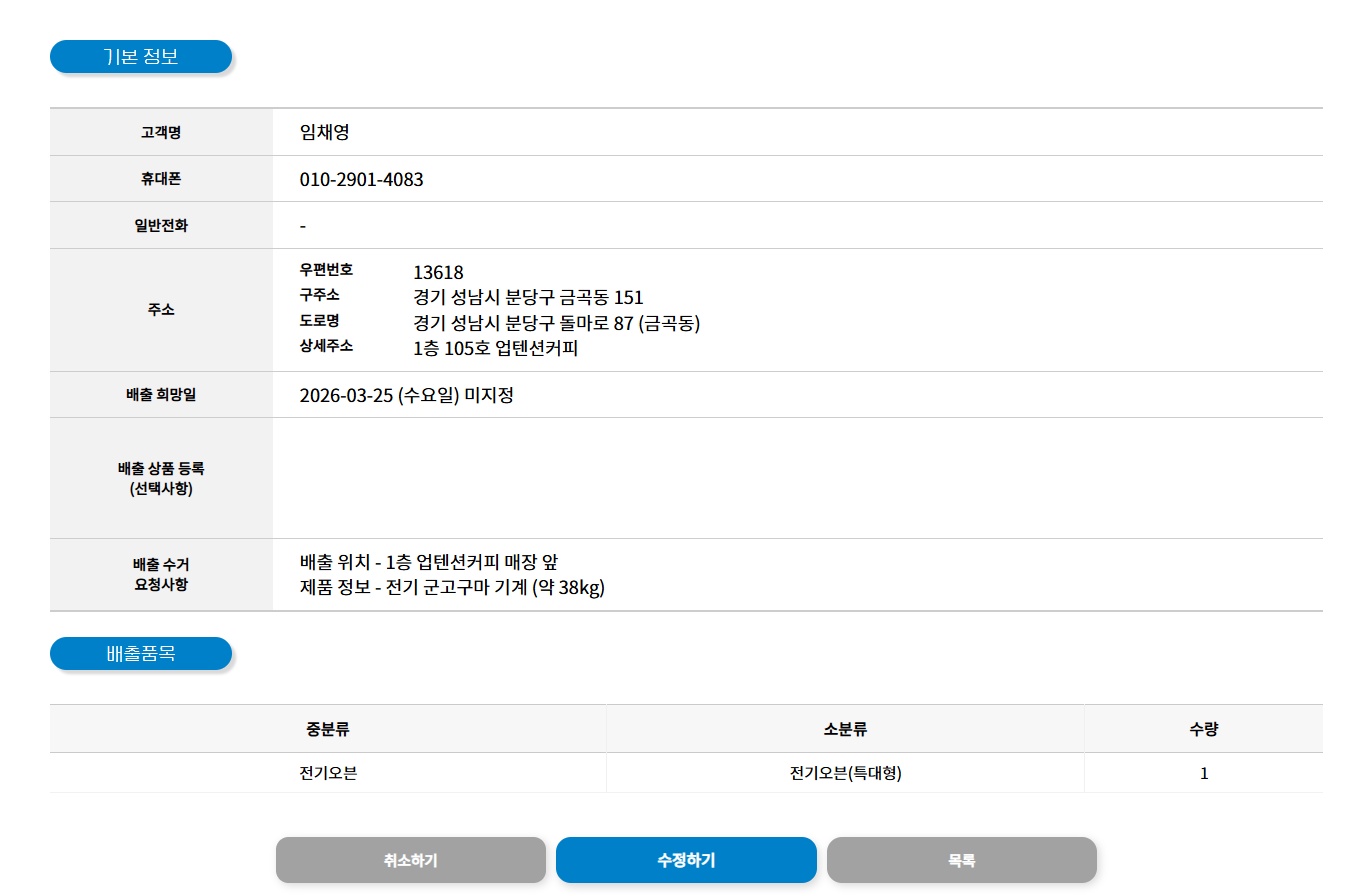This screenshot has width=1350, height=895.
Task: Click the empty 배출 상품 등록 area
Action: [x=796, y=478]
